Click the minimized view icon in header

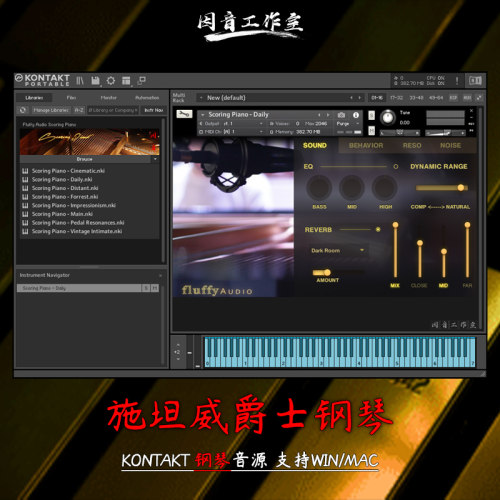tap(142, 80)
